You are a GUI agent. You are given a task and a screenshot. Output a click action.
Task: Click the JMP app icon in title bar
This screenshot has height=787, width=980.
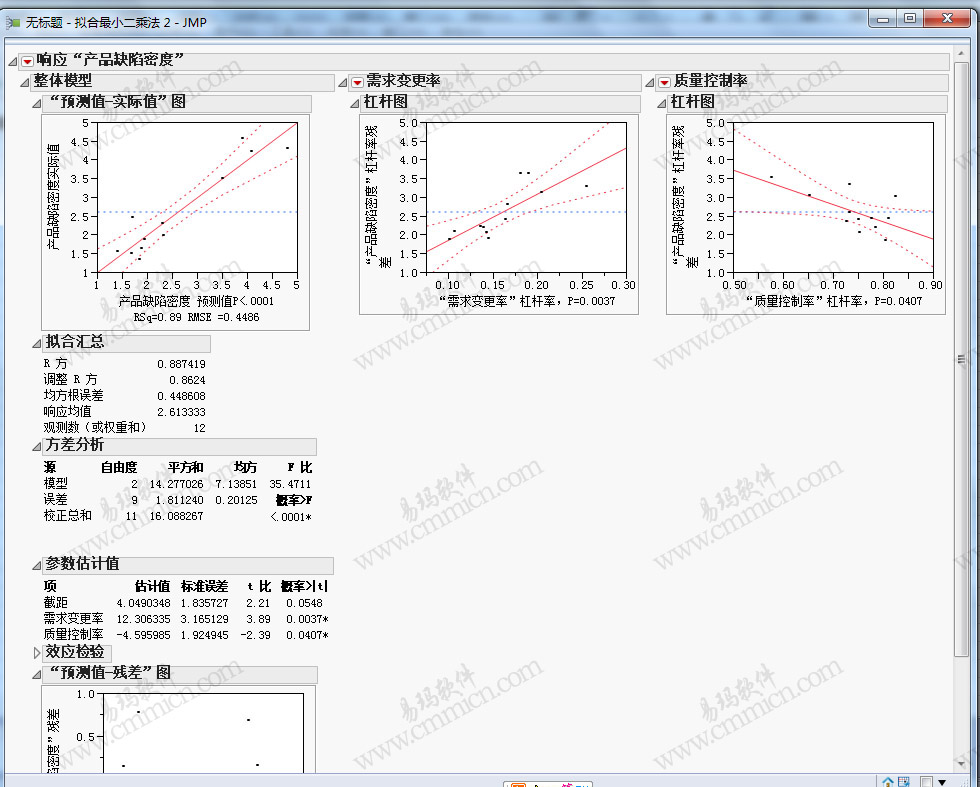tap(13, 22)
